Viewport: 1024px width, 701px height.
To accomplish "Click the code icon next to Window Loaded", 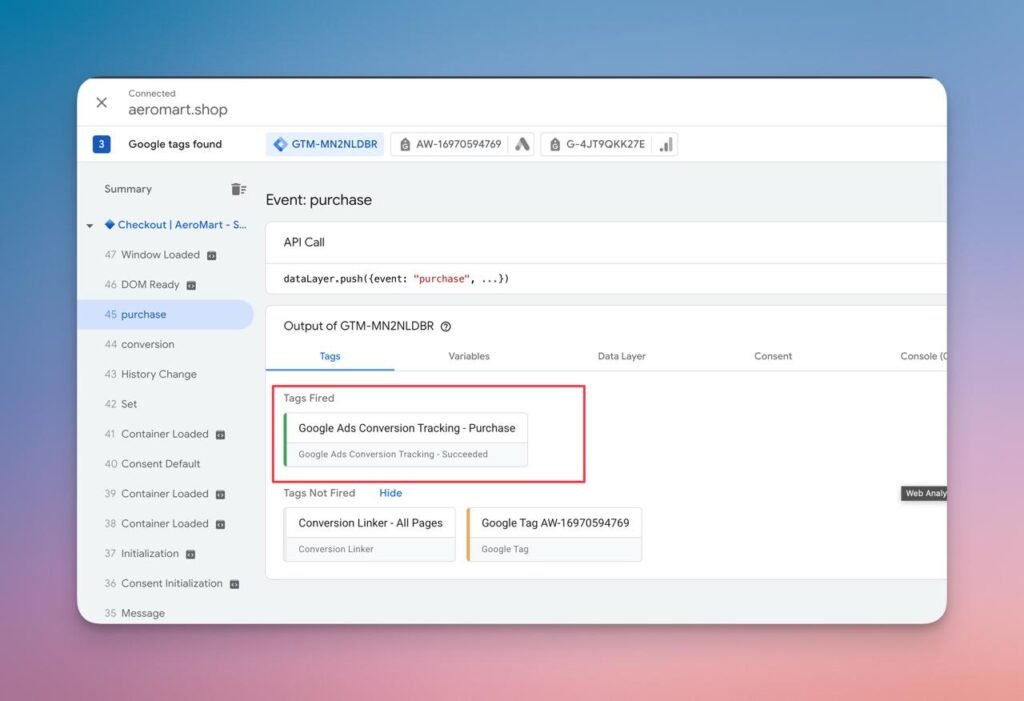I will (x=212, y=255).
